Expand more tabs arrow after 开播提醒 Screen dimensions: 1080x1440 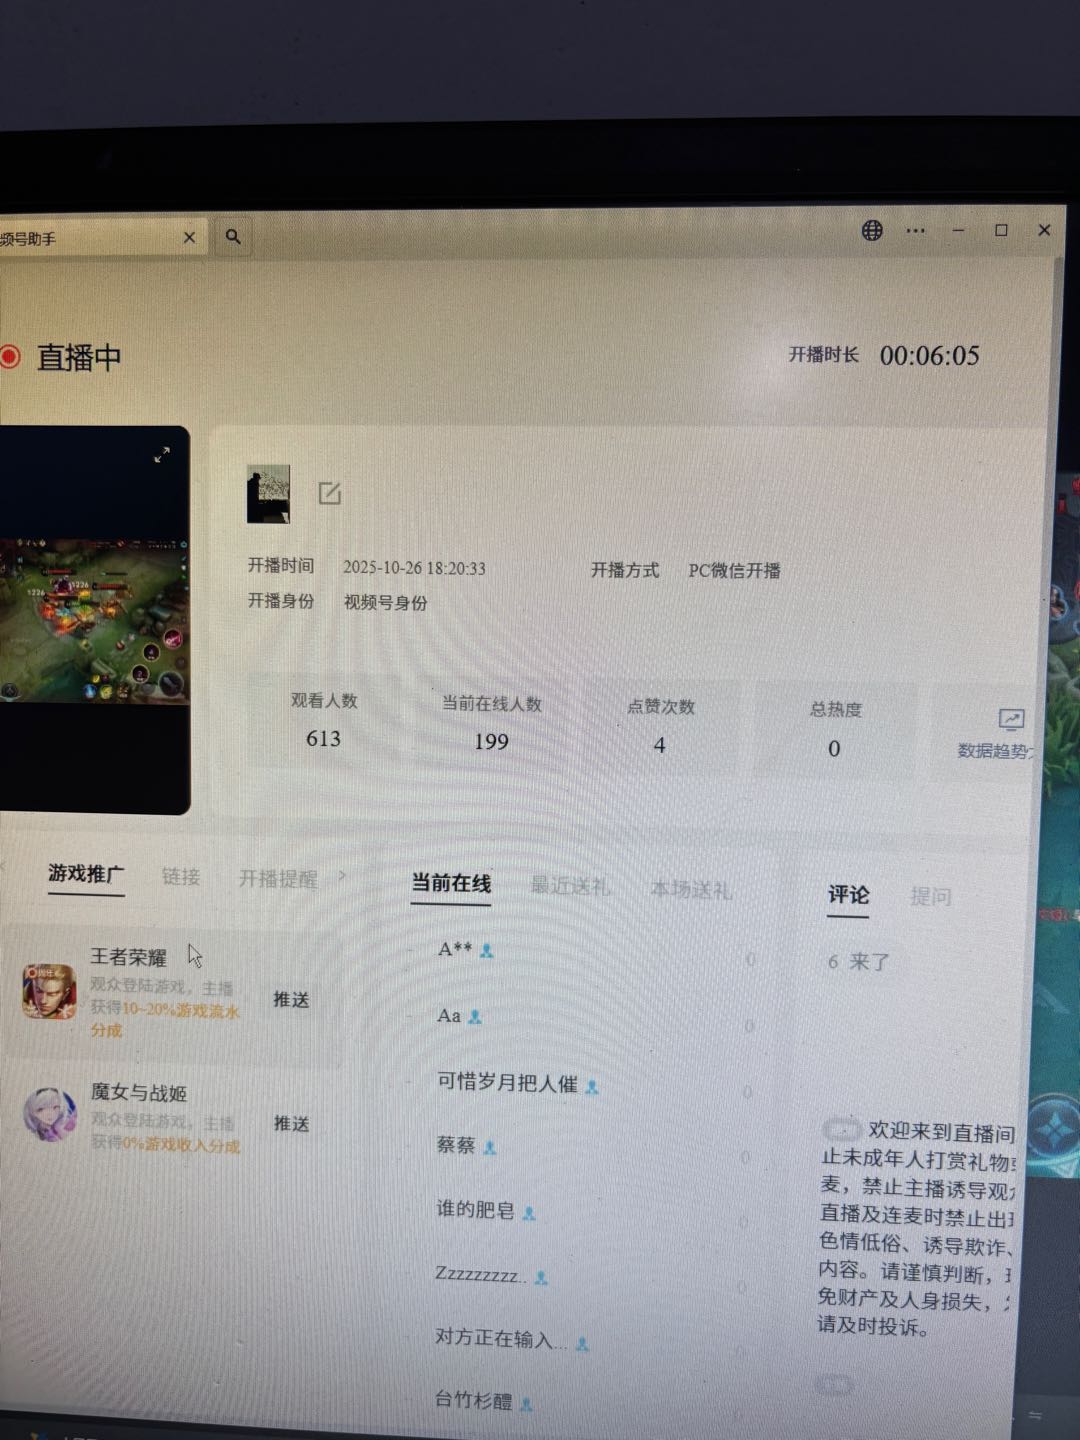[342, 876]
